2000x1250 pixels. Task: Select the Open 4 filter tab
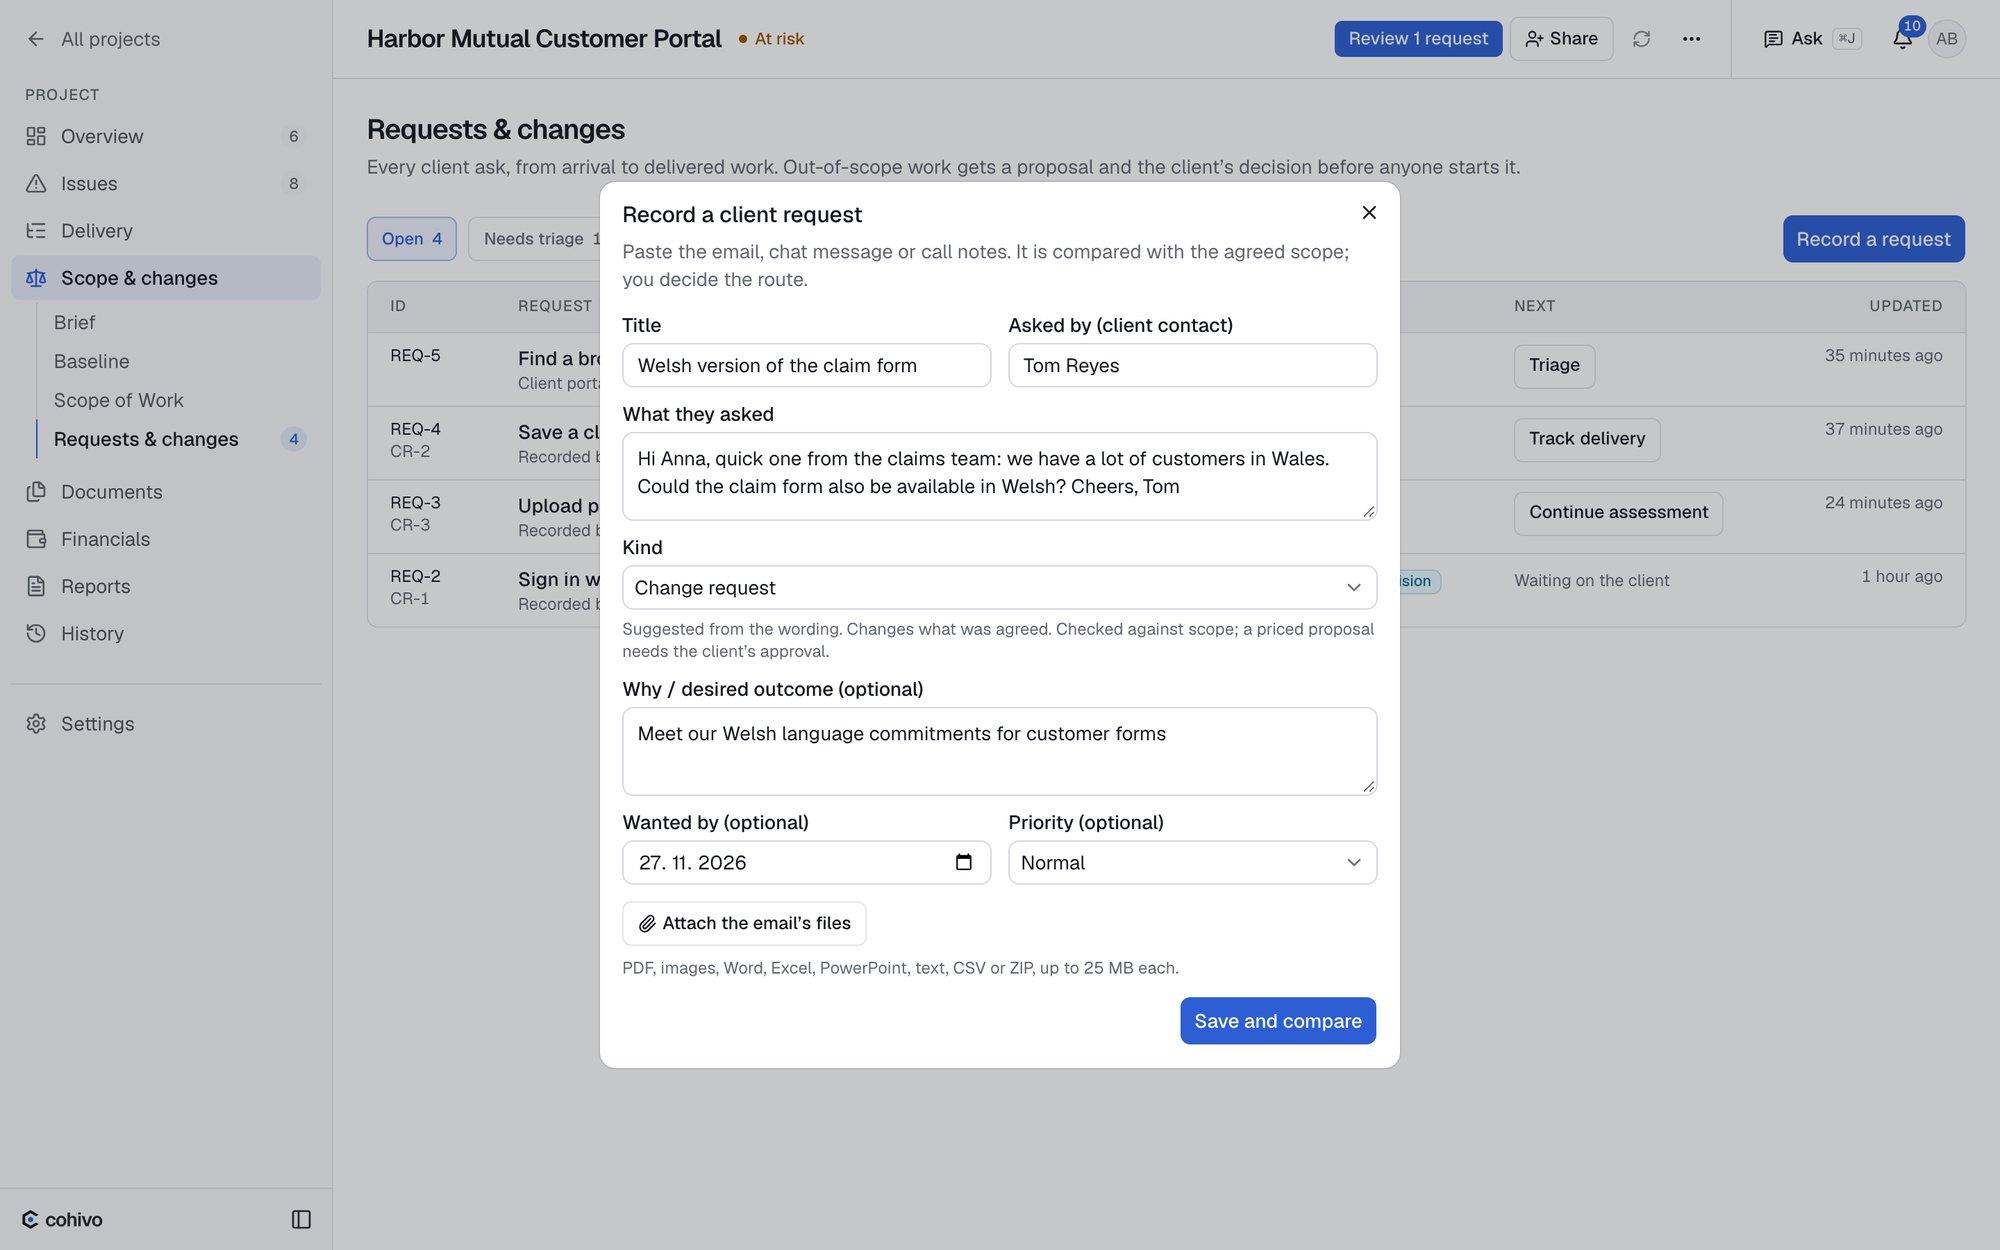coord(411,239)
